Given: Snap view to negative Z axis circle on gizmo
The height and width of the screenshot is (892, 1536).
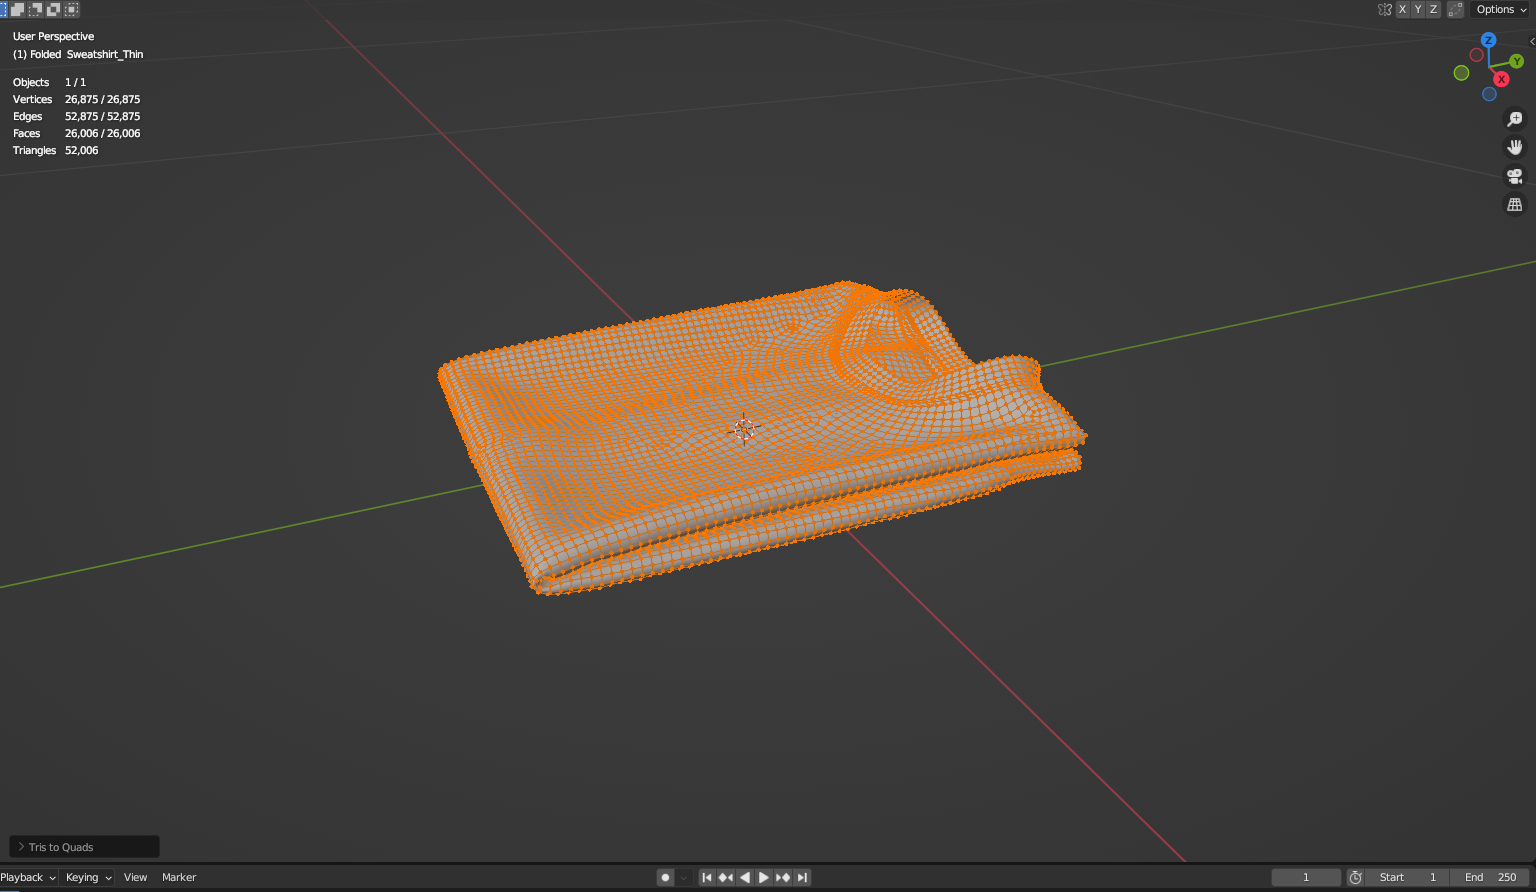Looking at the screenshot, I should pos(1489,94).
